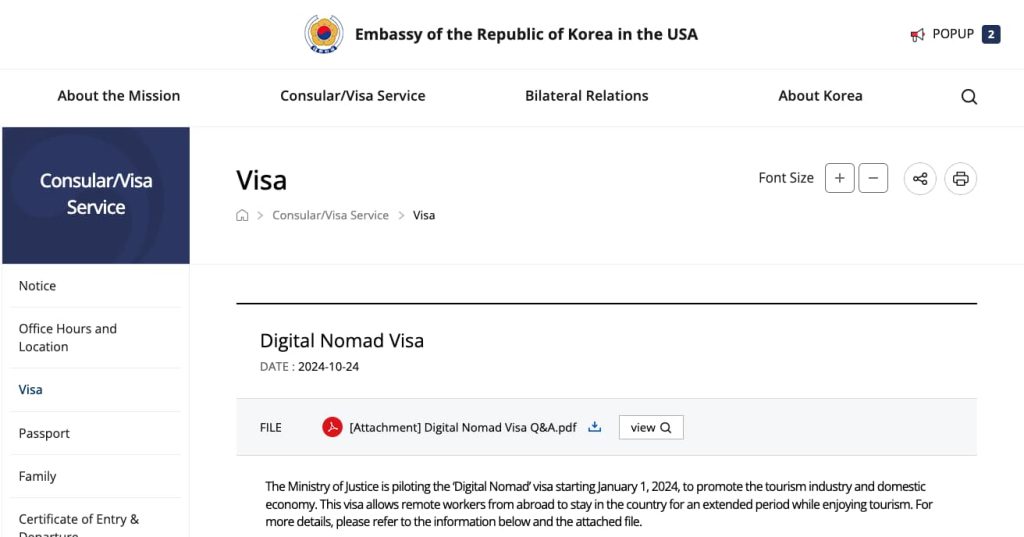This screenshot has width=1024, height=537.
Task: Click the home breadcrumb icon
Action: click(242, 215)
